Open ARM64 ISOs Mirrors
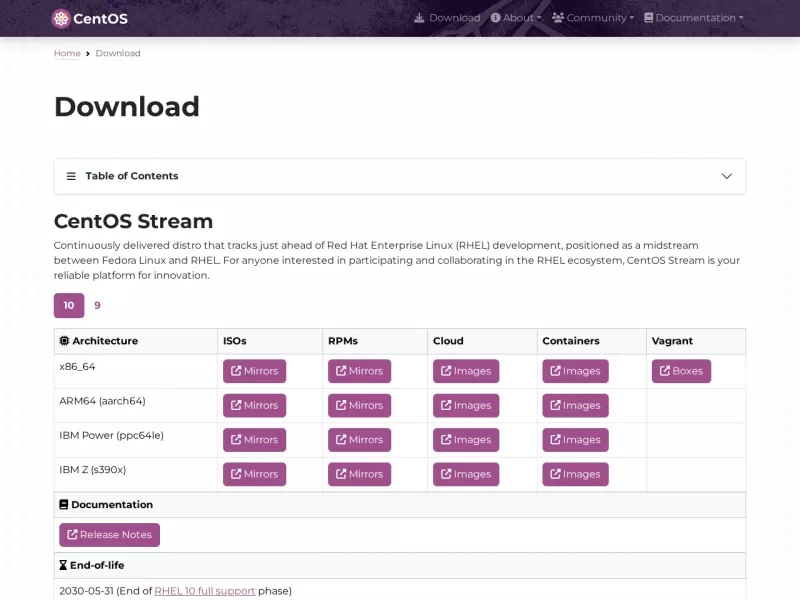The width and height of the screenshot is (800, 600). (x=254, y=406)
